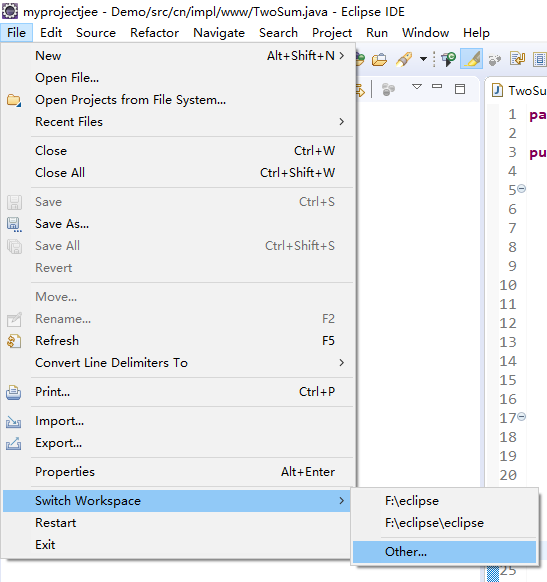This screenshot has height=582, width=547.
Task: Click the Open Type folder toolbar icon
Action: tap(379, 59)
